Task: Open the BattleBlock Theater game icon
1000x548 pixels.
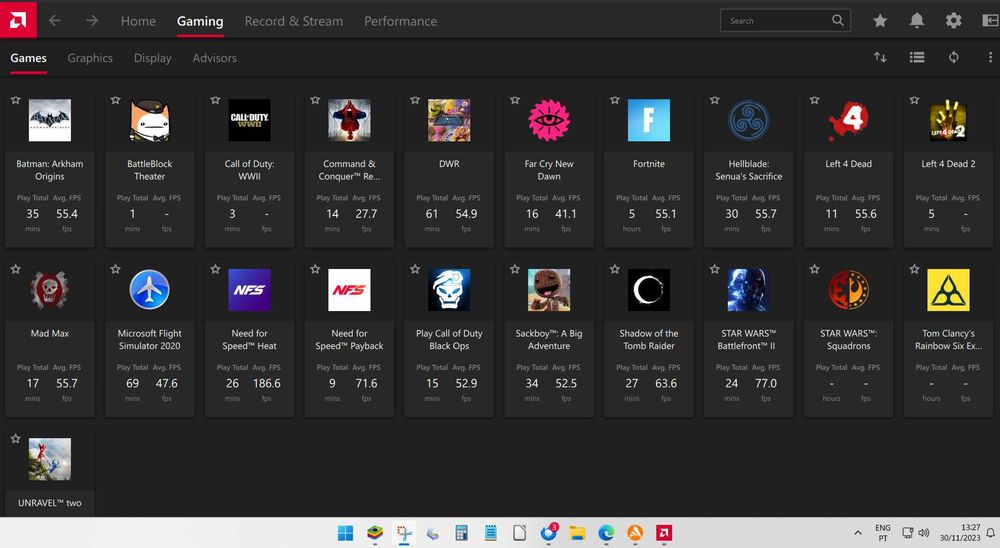Action: point(149,120)
